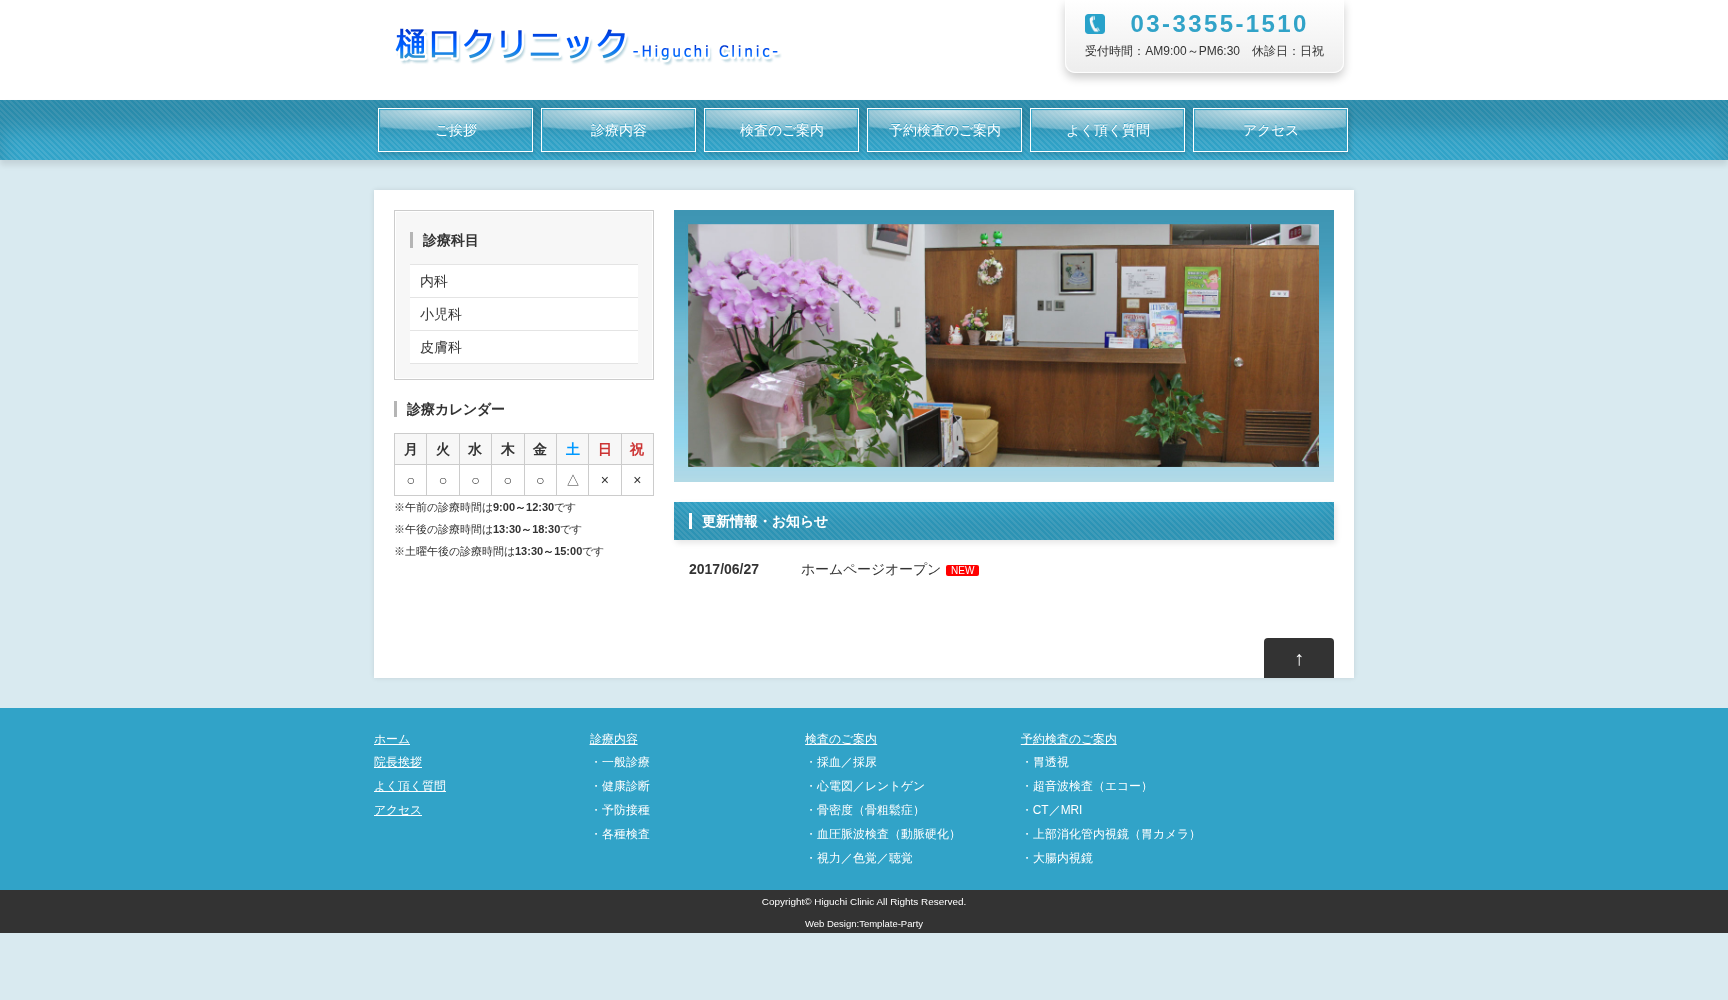Select 内科 from the 診療科目 list

[x=523, y=281]
